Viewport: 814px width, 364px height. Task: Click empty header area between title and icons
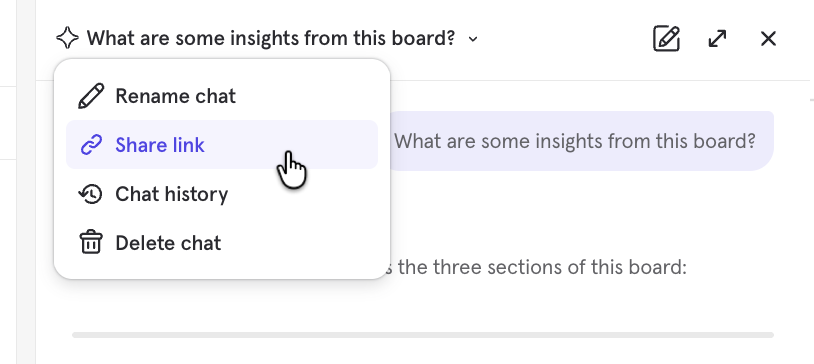(x=563, y=38)
